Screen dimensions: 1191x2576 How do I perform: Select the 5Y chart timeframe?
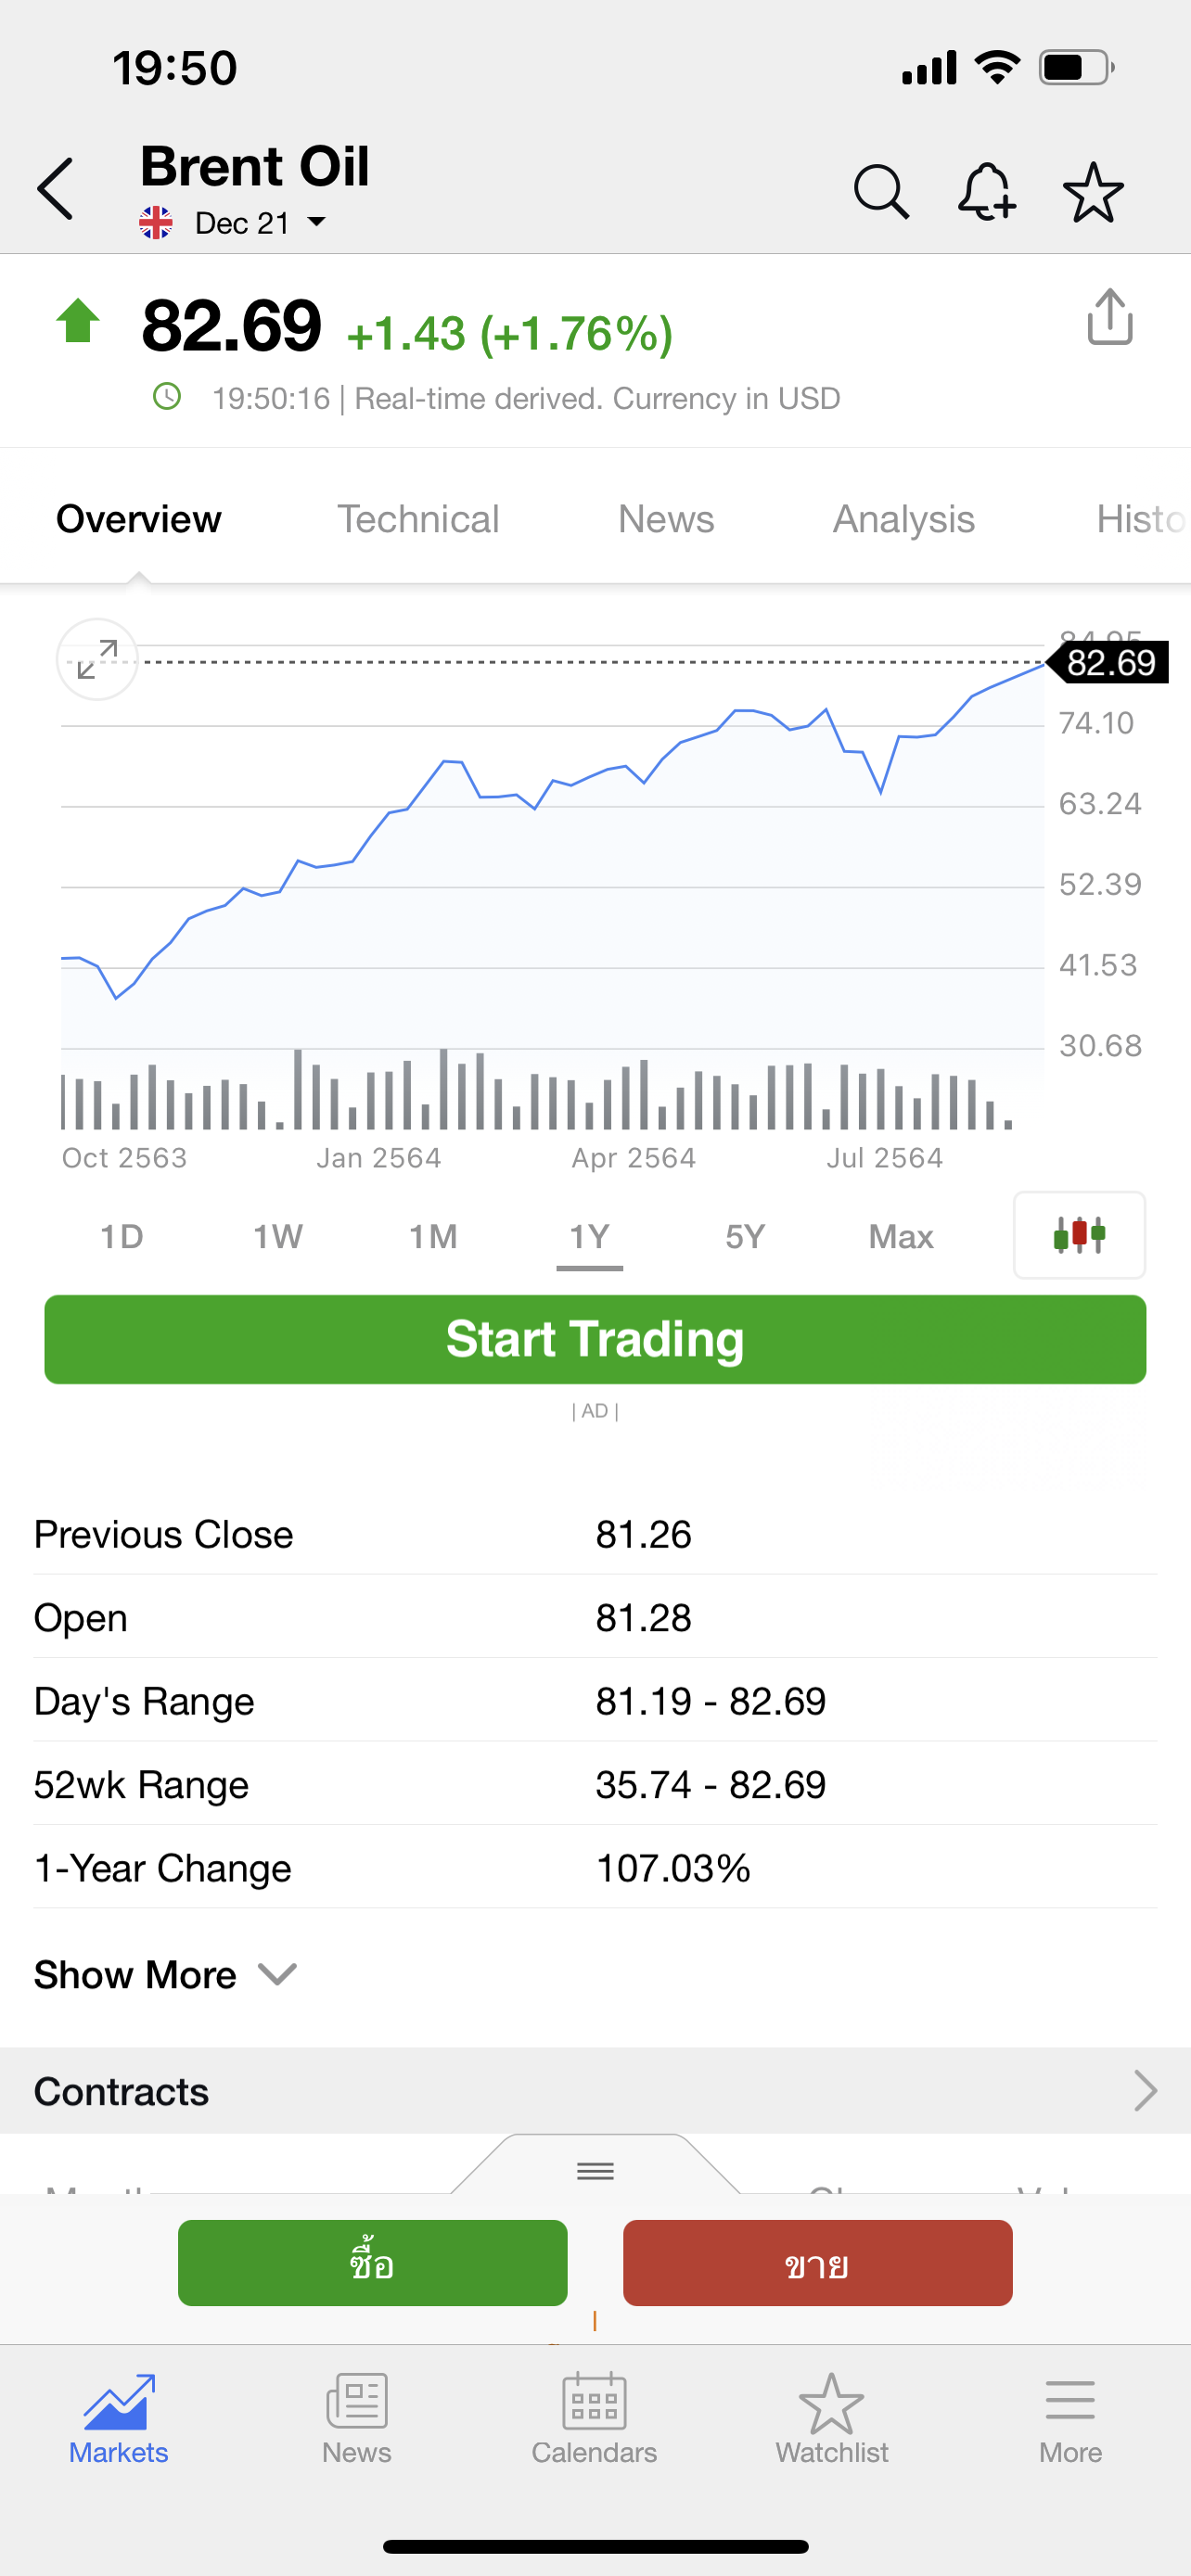coord(745,1237)
